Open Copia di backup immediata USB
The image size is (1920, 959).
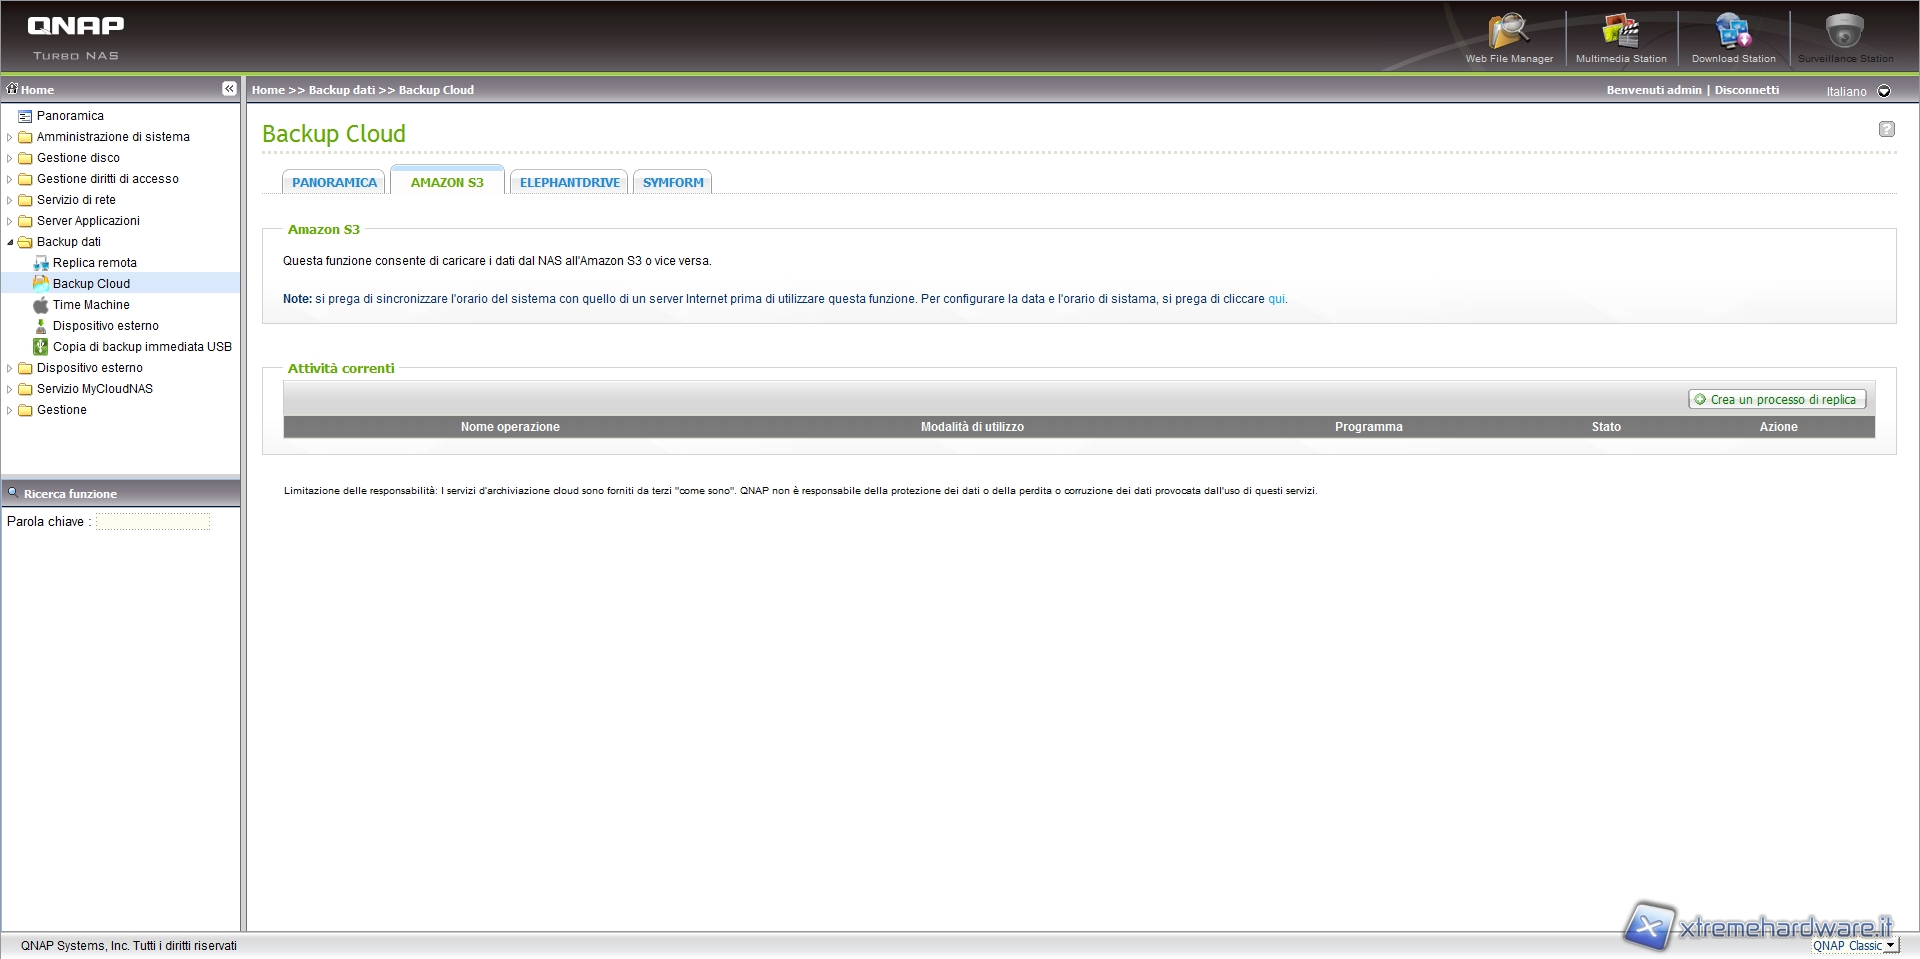[142, 347]
